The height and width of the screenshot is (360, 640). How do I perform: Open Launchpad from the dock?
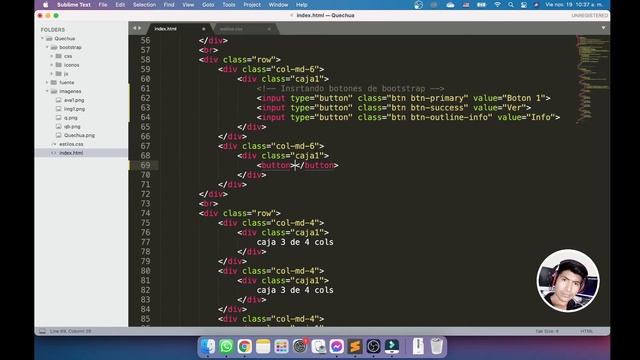281,347
